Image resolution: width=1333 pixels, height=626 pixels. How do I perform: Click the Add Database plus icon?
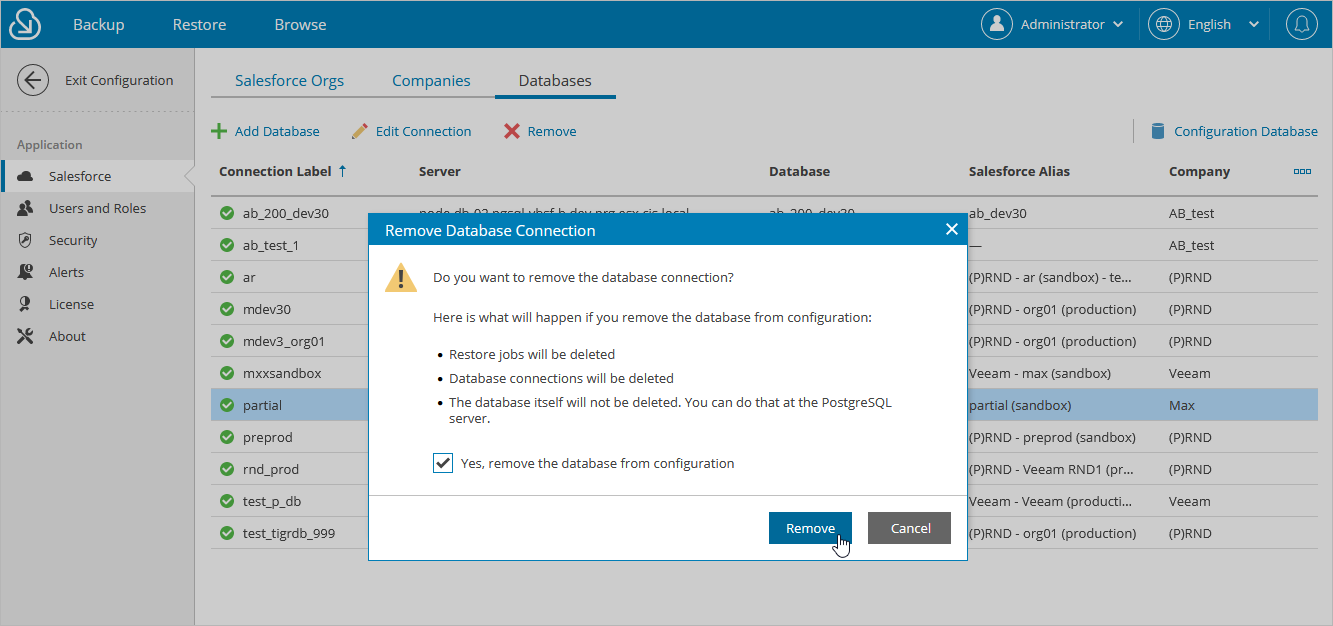(x=218, y=131)
